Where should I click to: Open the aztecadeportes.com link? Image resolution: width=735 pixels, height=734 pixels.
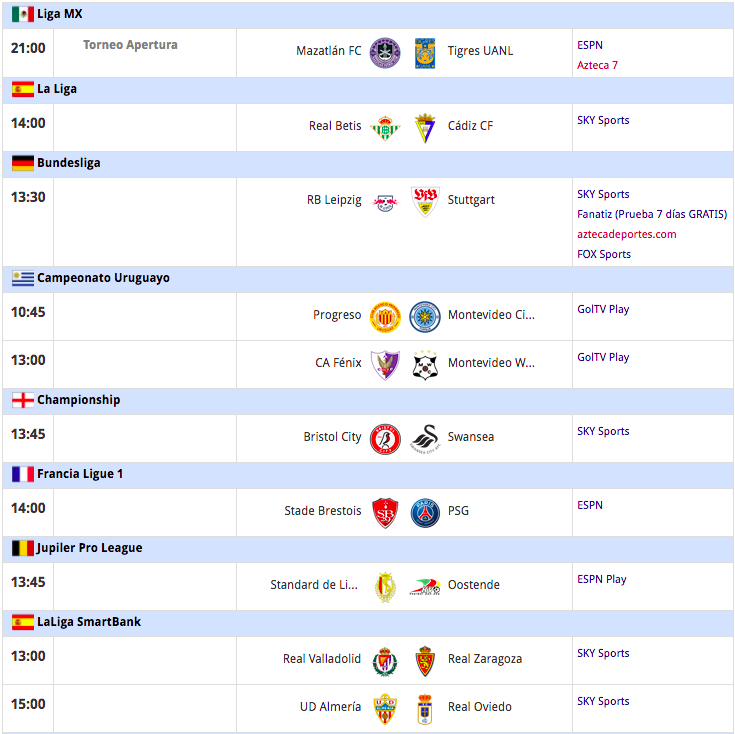[626, 234]
